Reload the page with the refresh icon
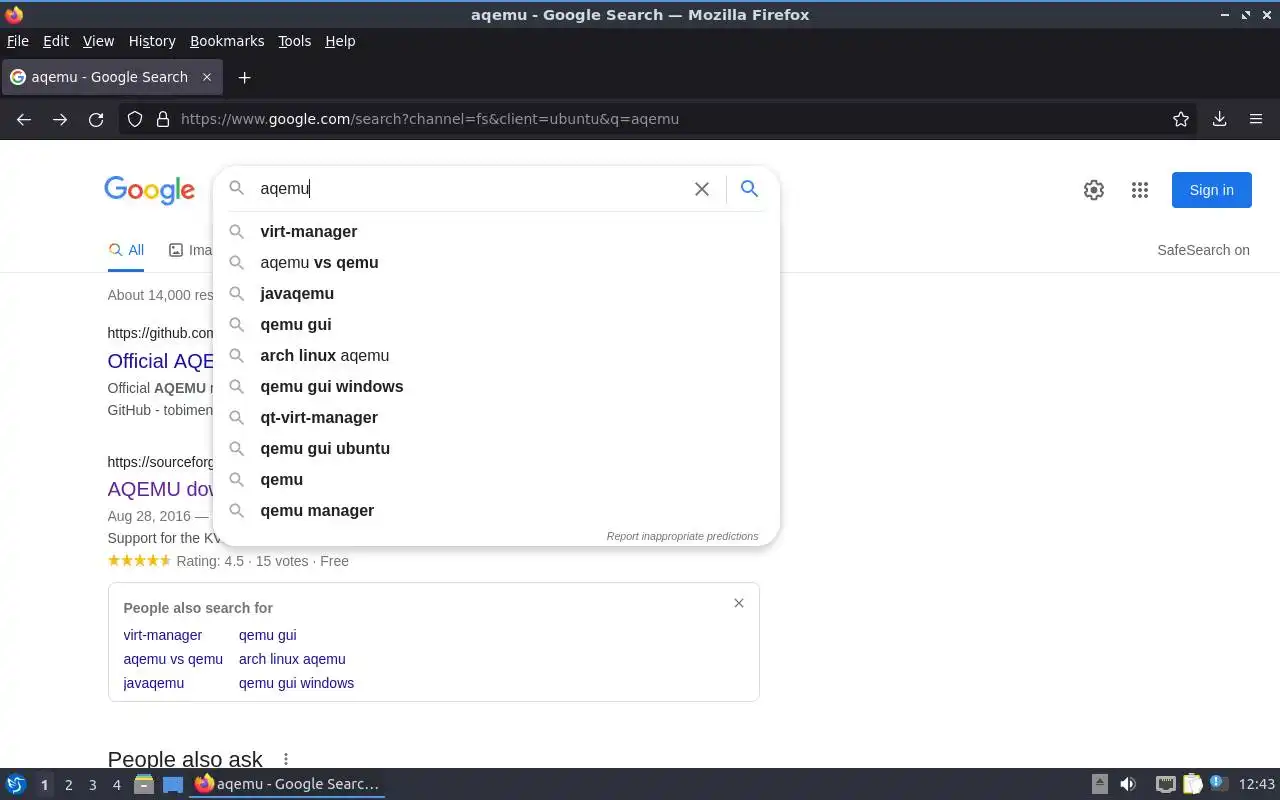The image size is (1280, 800). coord(96,119)
